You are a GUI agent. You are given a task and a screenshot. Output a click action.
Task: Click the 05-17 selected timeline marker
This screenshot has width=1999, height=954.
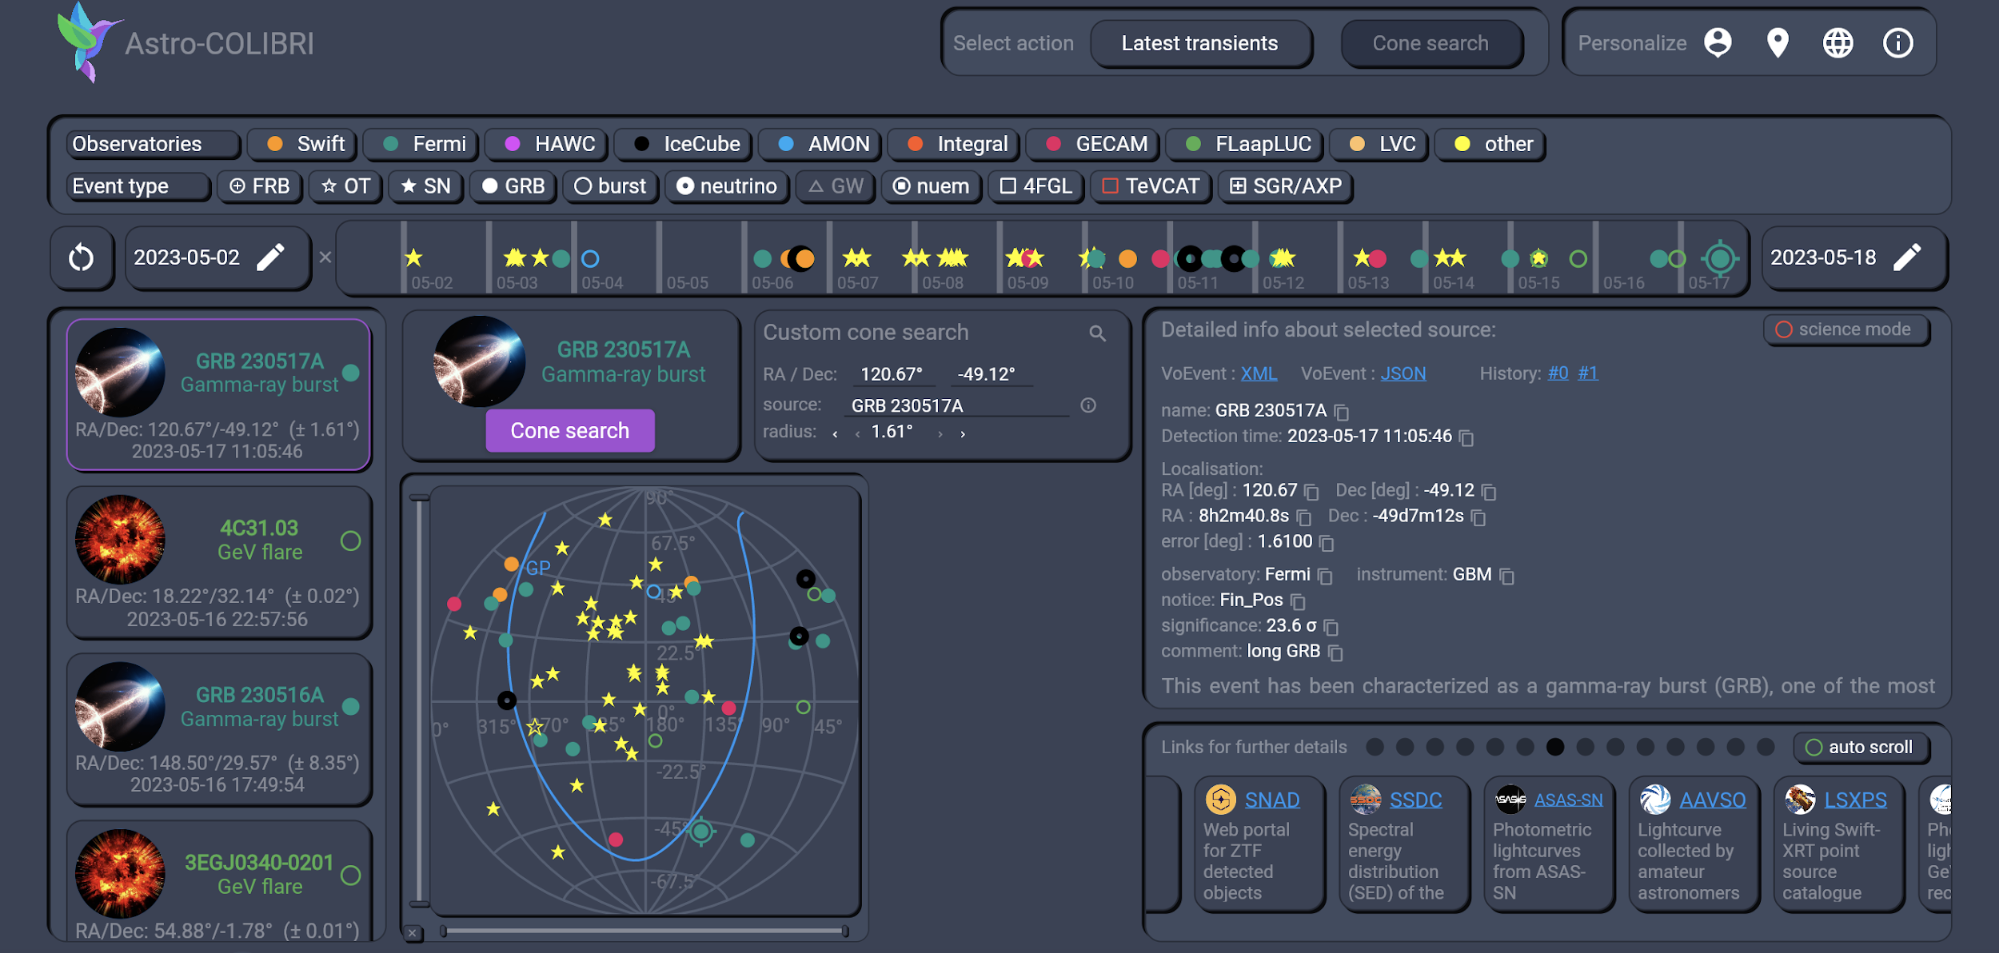tap(1720, 258)
